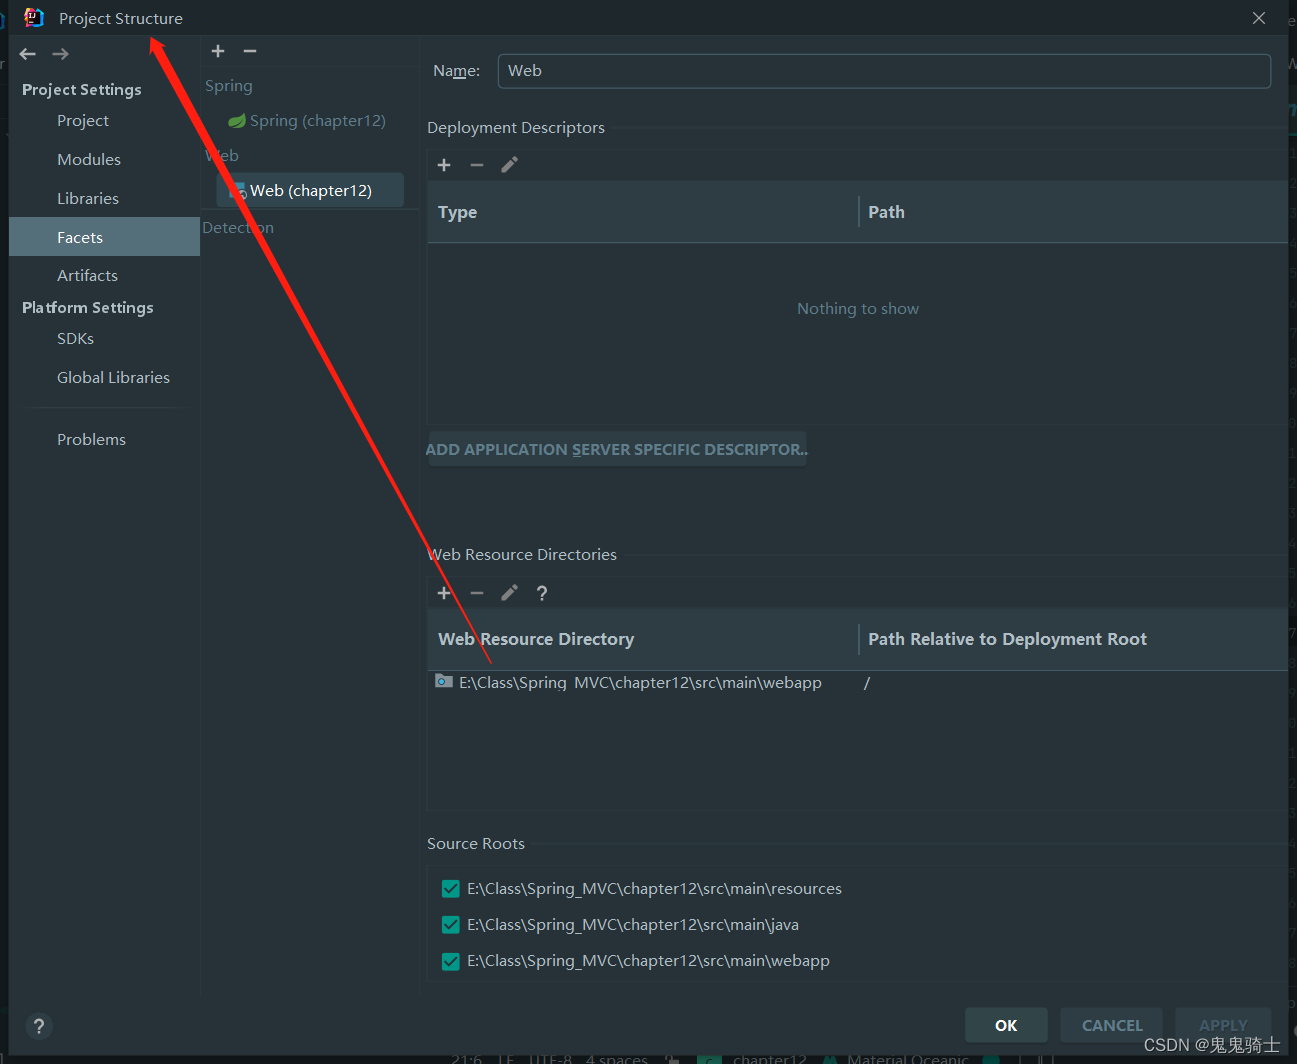Click the back navigation arrow
The image size is (1297, 1064).
(x=28, y=54)
